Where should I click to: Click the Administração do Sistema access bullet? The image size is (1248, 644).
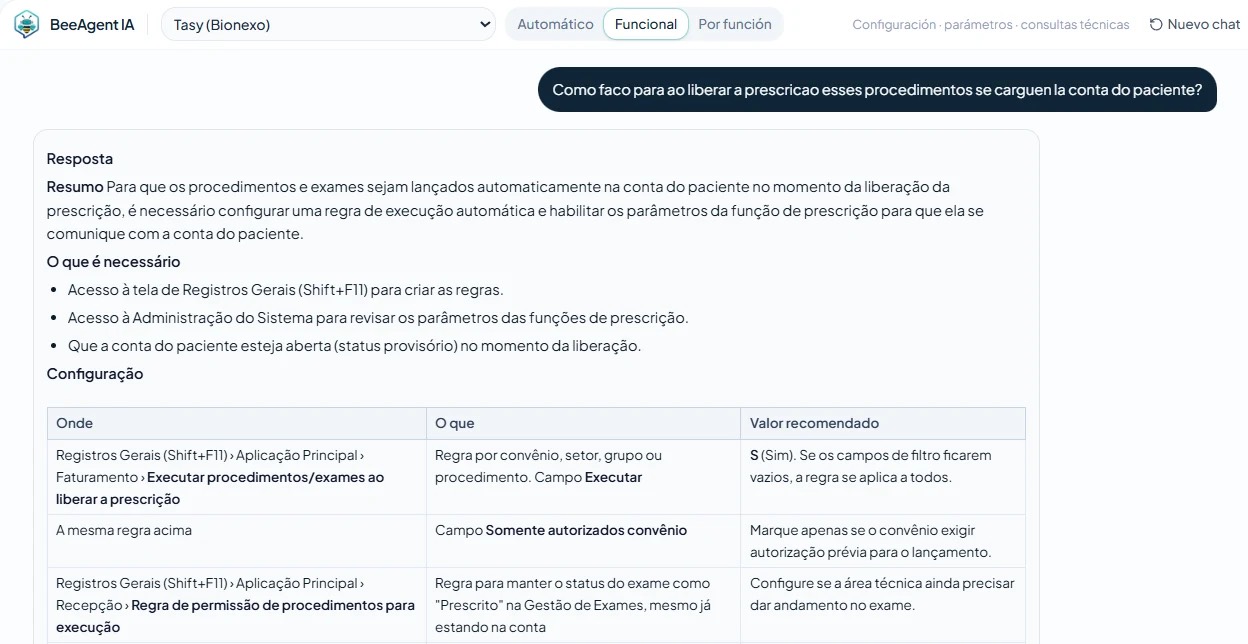tap(378, 317)
